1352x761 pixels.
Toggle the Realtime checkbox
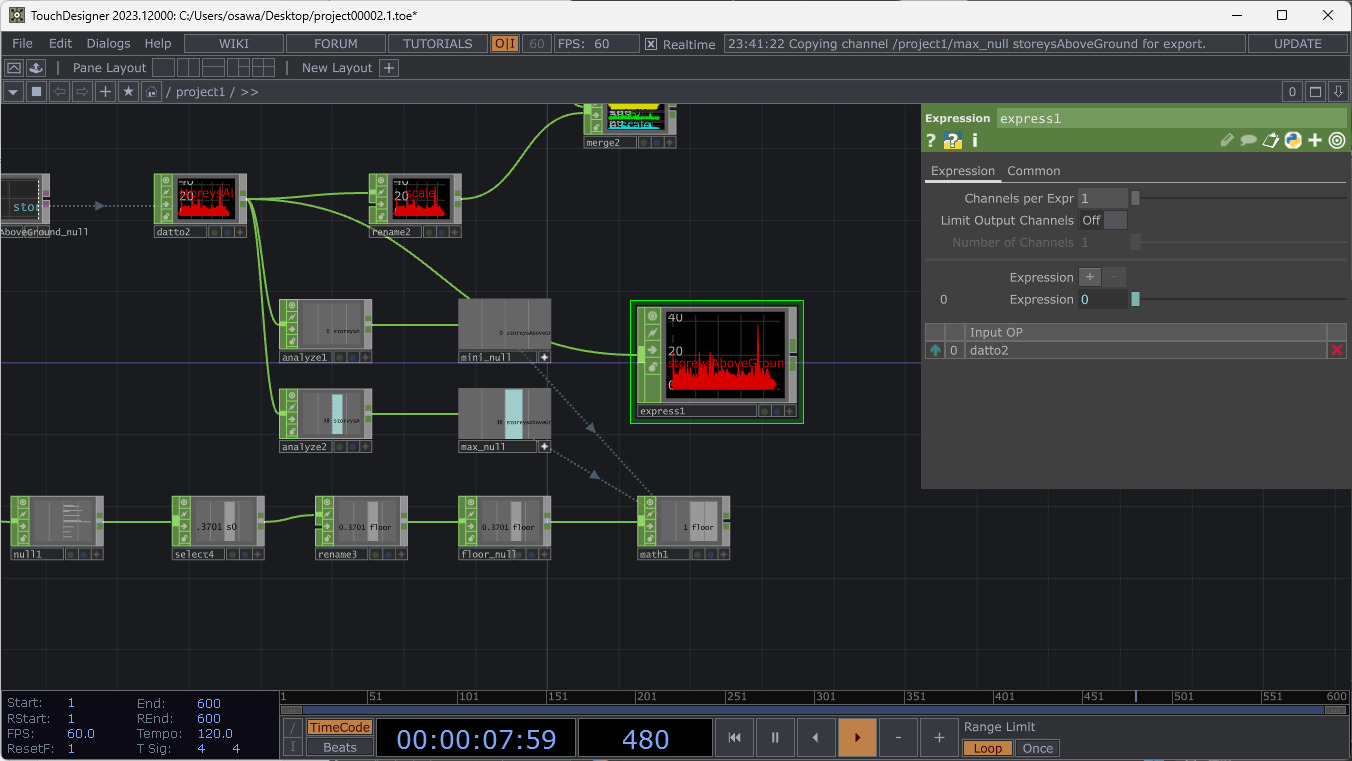point(651,44)
